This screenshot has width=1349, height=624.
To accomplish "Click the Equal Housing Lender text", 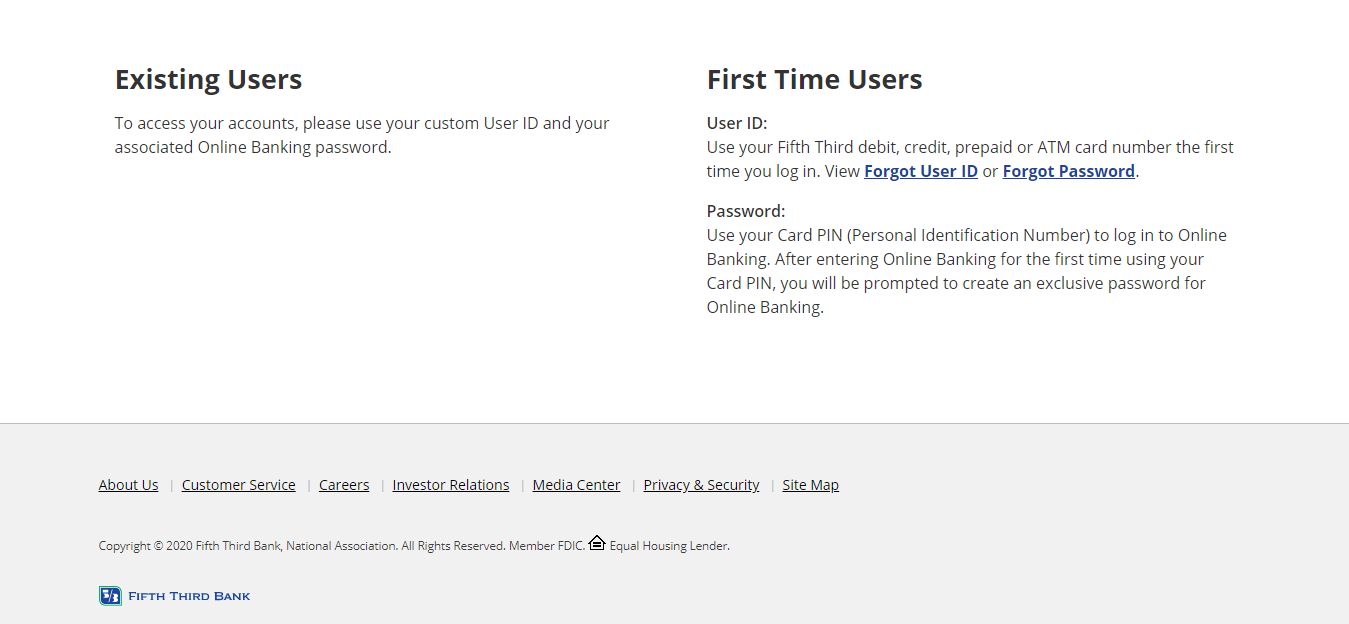I will click(x=669, y=546).
